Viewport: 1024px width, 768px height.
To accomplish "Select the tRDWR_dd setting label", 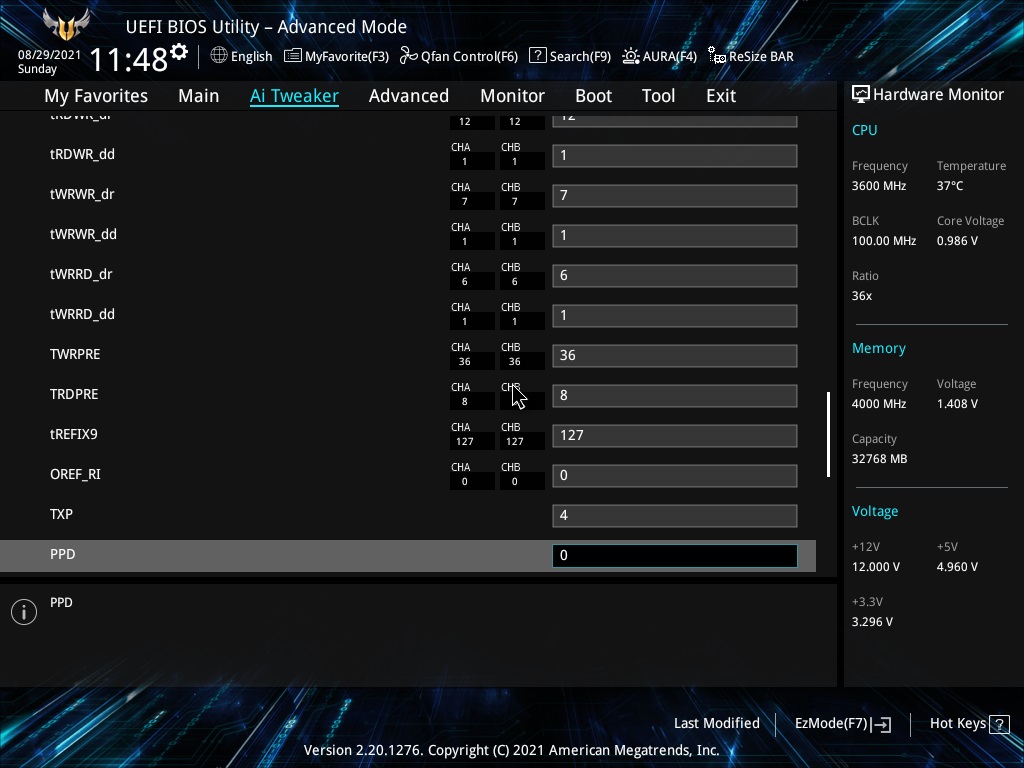I will coord(82,155).
